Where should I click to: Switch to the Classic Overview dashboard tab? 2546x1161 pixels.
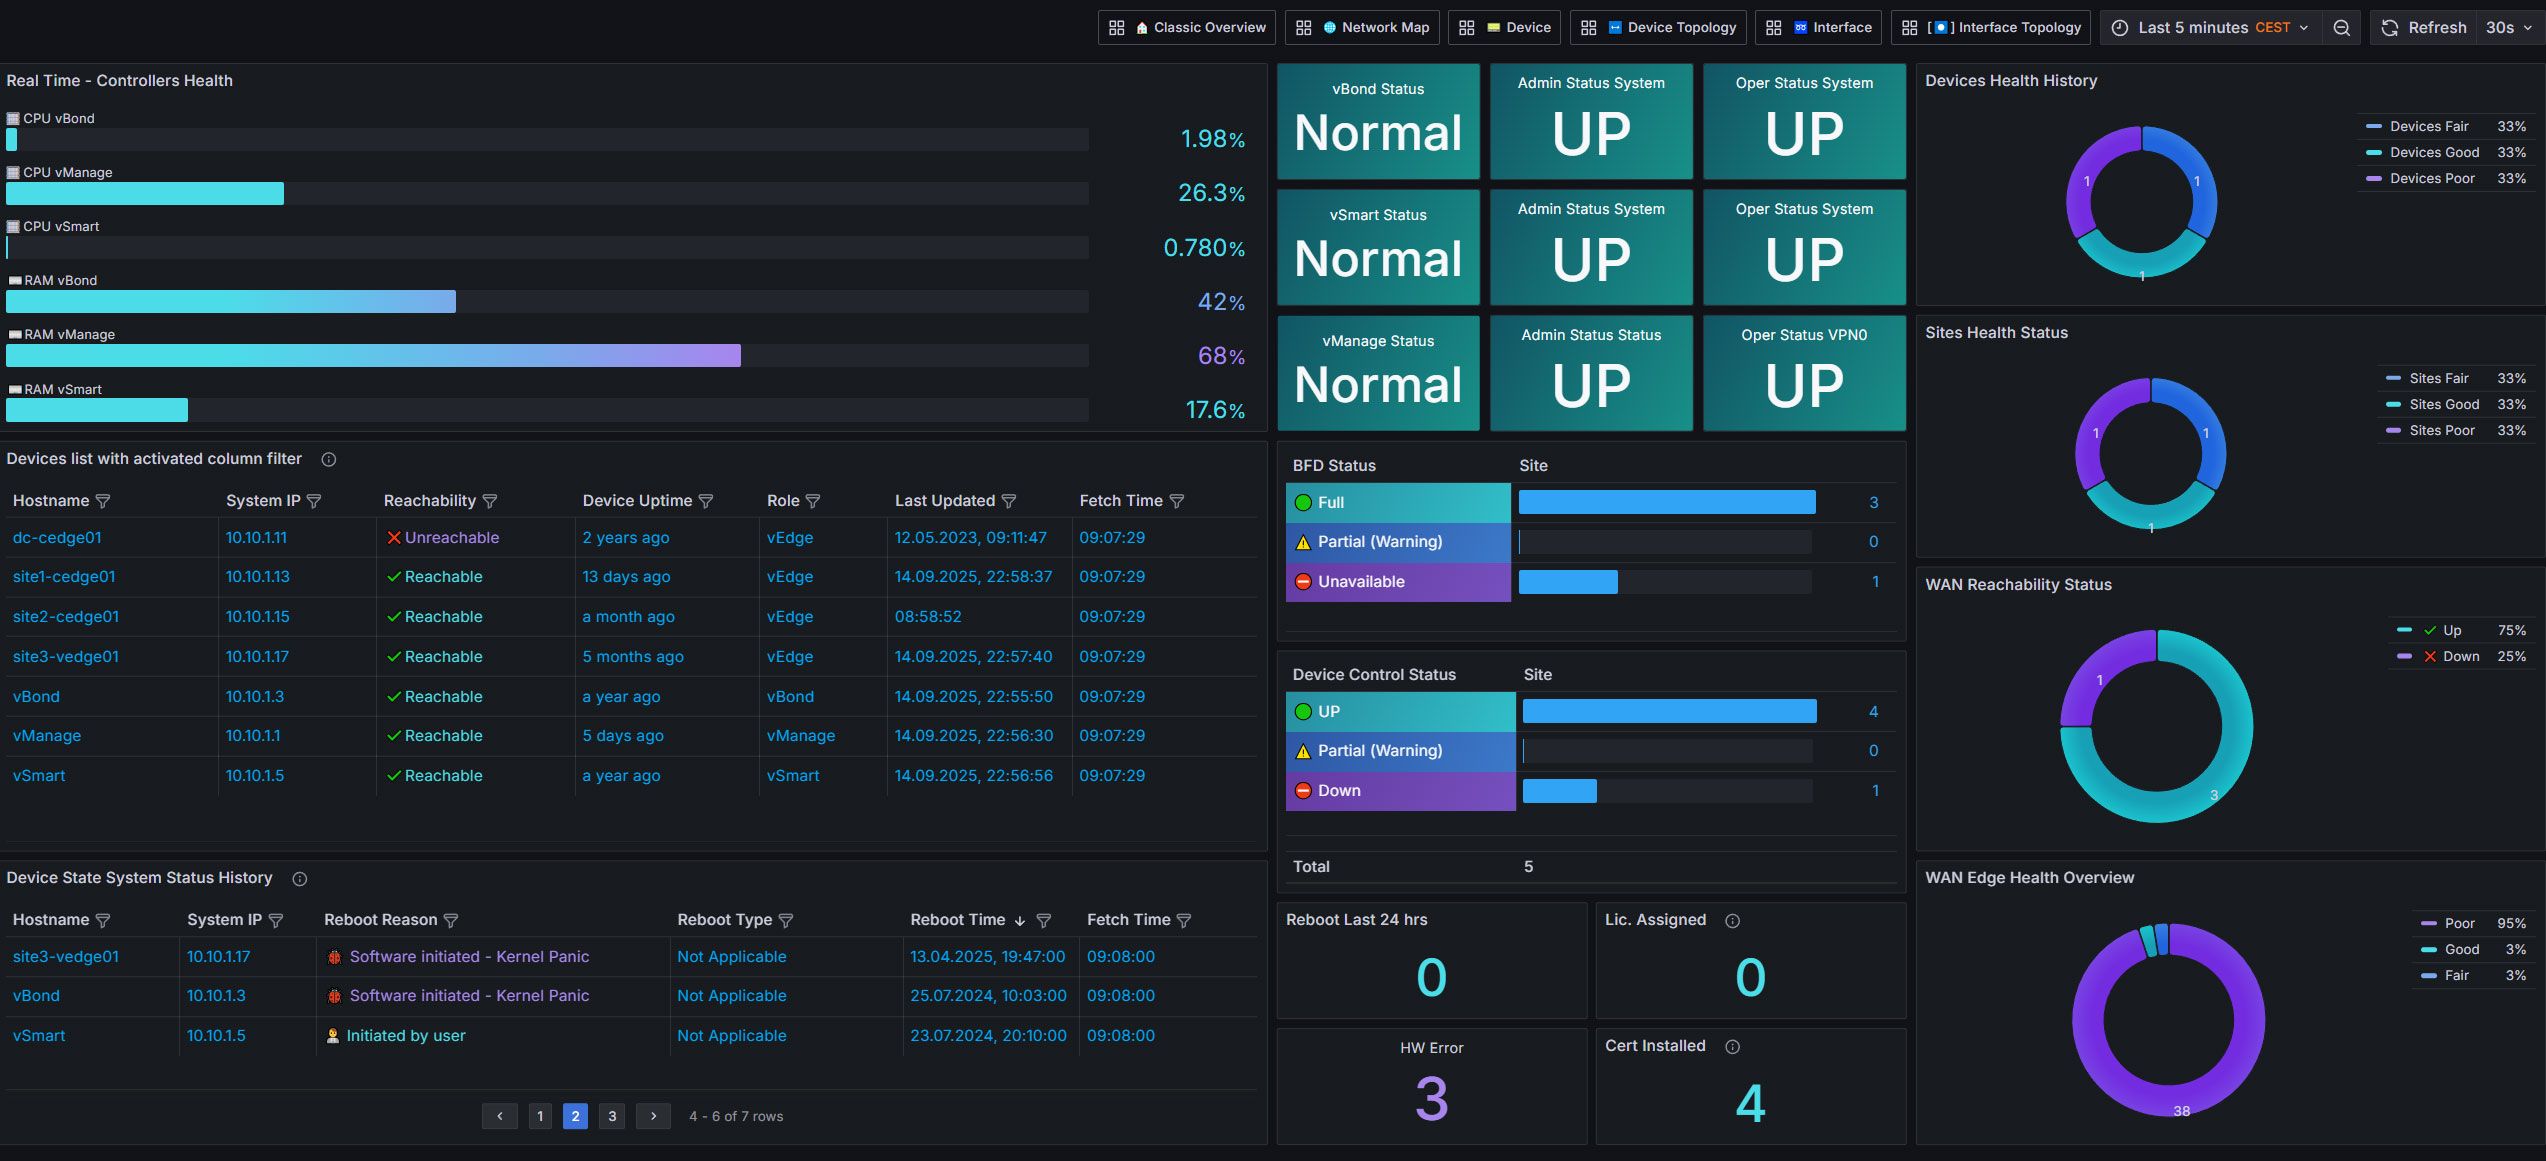[1186, 27]
